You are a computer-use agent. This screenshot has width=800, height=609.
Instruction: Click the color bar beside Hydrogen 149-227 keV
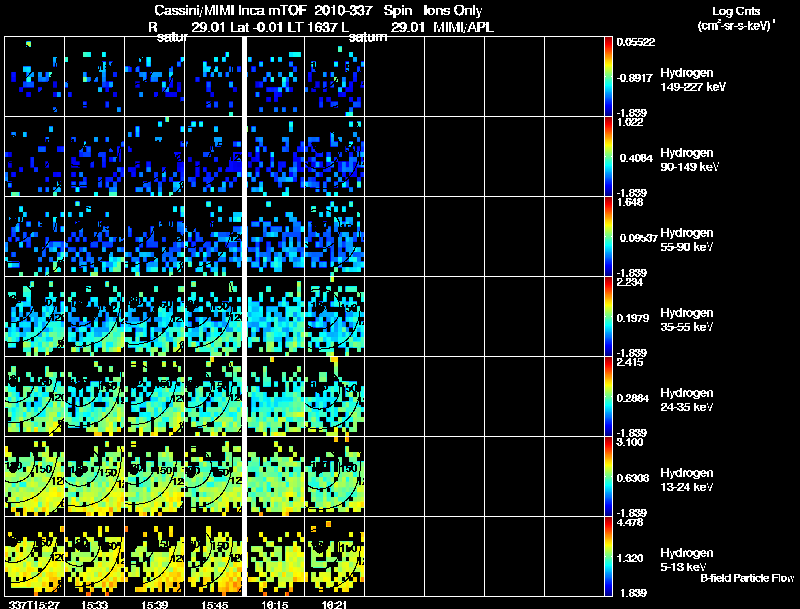tap(608, 77)
